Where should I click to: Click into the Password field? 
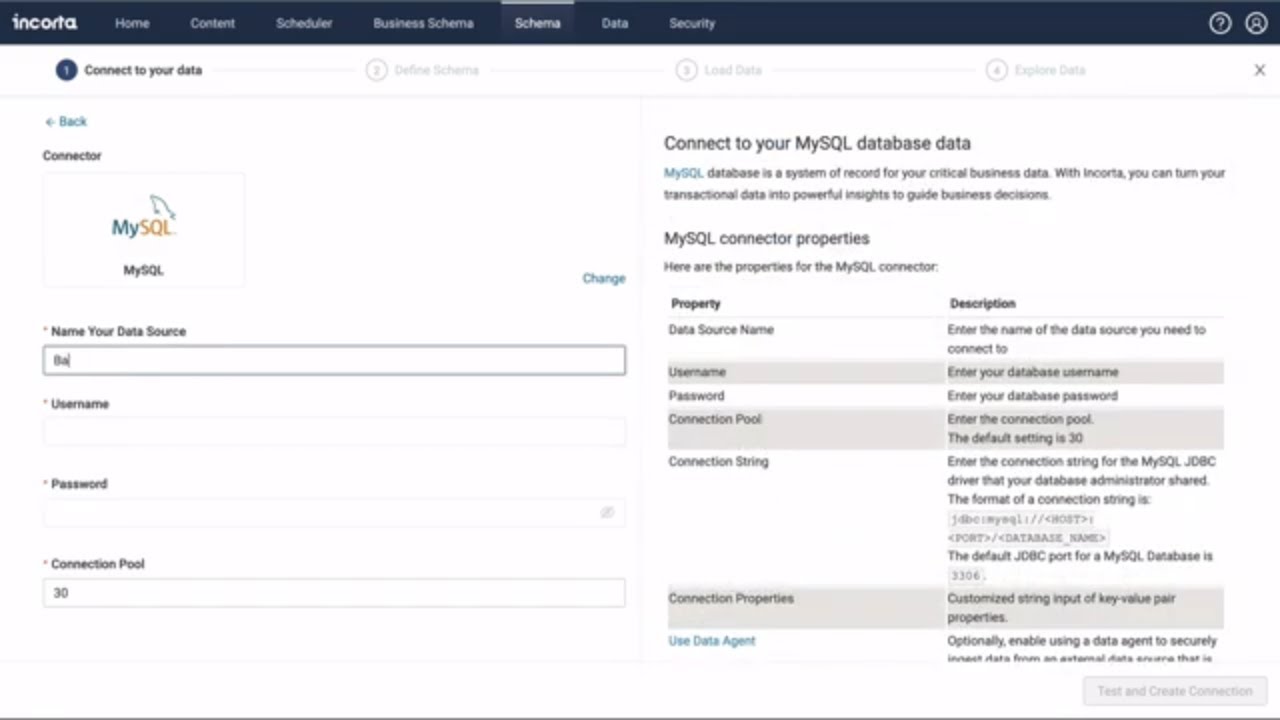tap(334, 512)
